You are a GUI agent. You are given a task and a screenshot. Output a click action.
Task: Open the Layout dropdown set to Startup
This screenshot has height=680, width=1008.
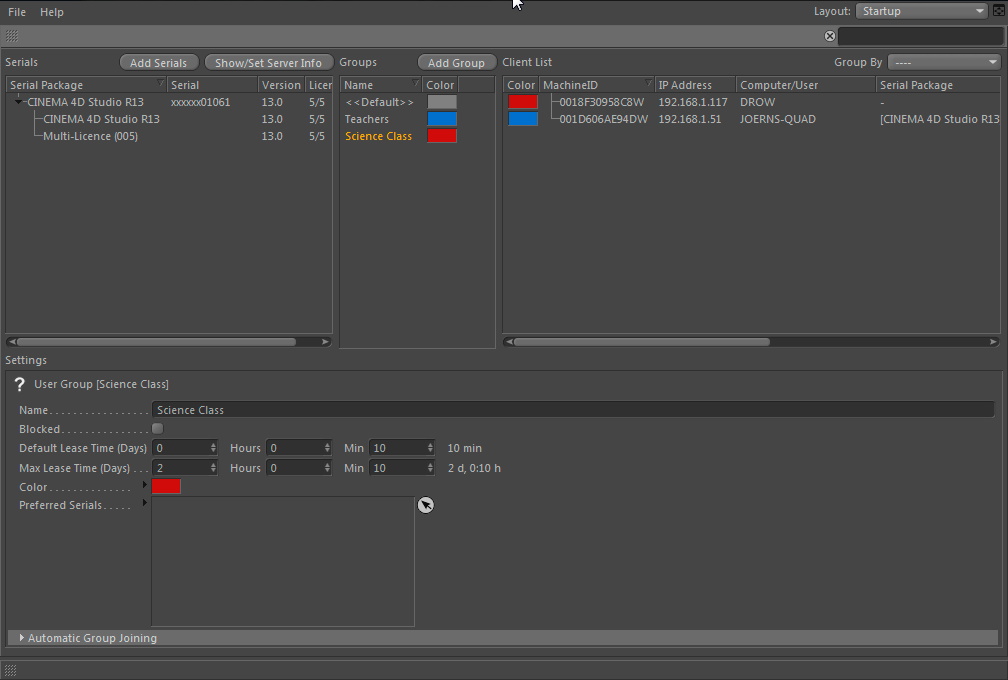pos(922,11)
